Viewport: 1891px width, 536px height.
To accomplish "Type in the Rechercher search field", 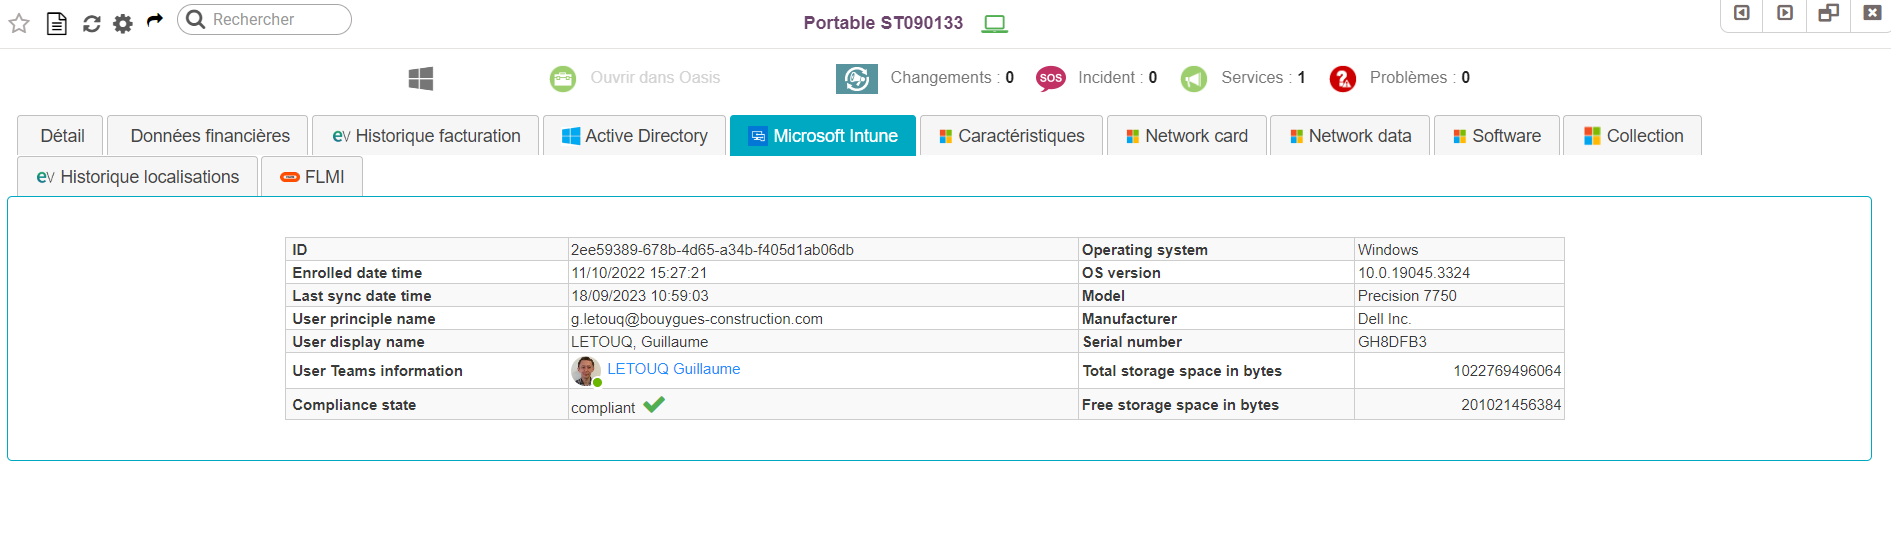I will 275,20.
